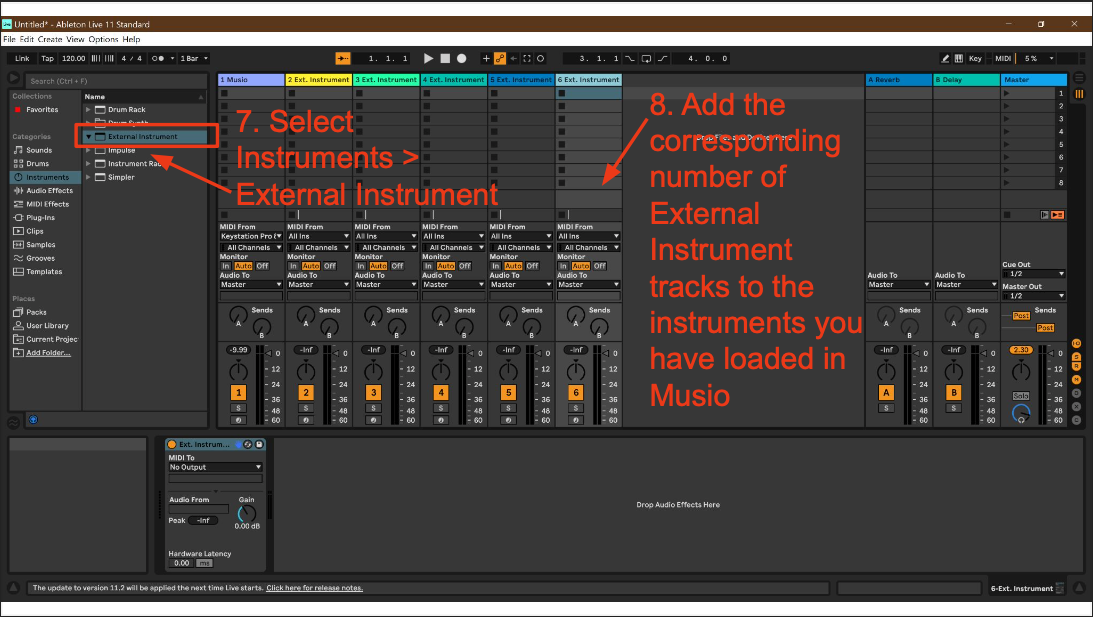The image size is (1093, 617).
Task: Toggle the Mixer section M selector
Action: click(x=1076, y=380)
